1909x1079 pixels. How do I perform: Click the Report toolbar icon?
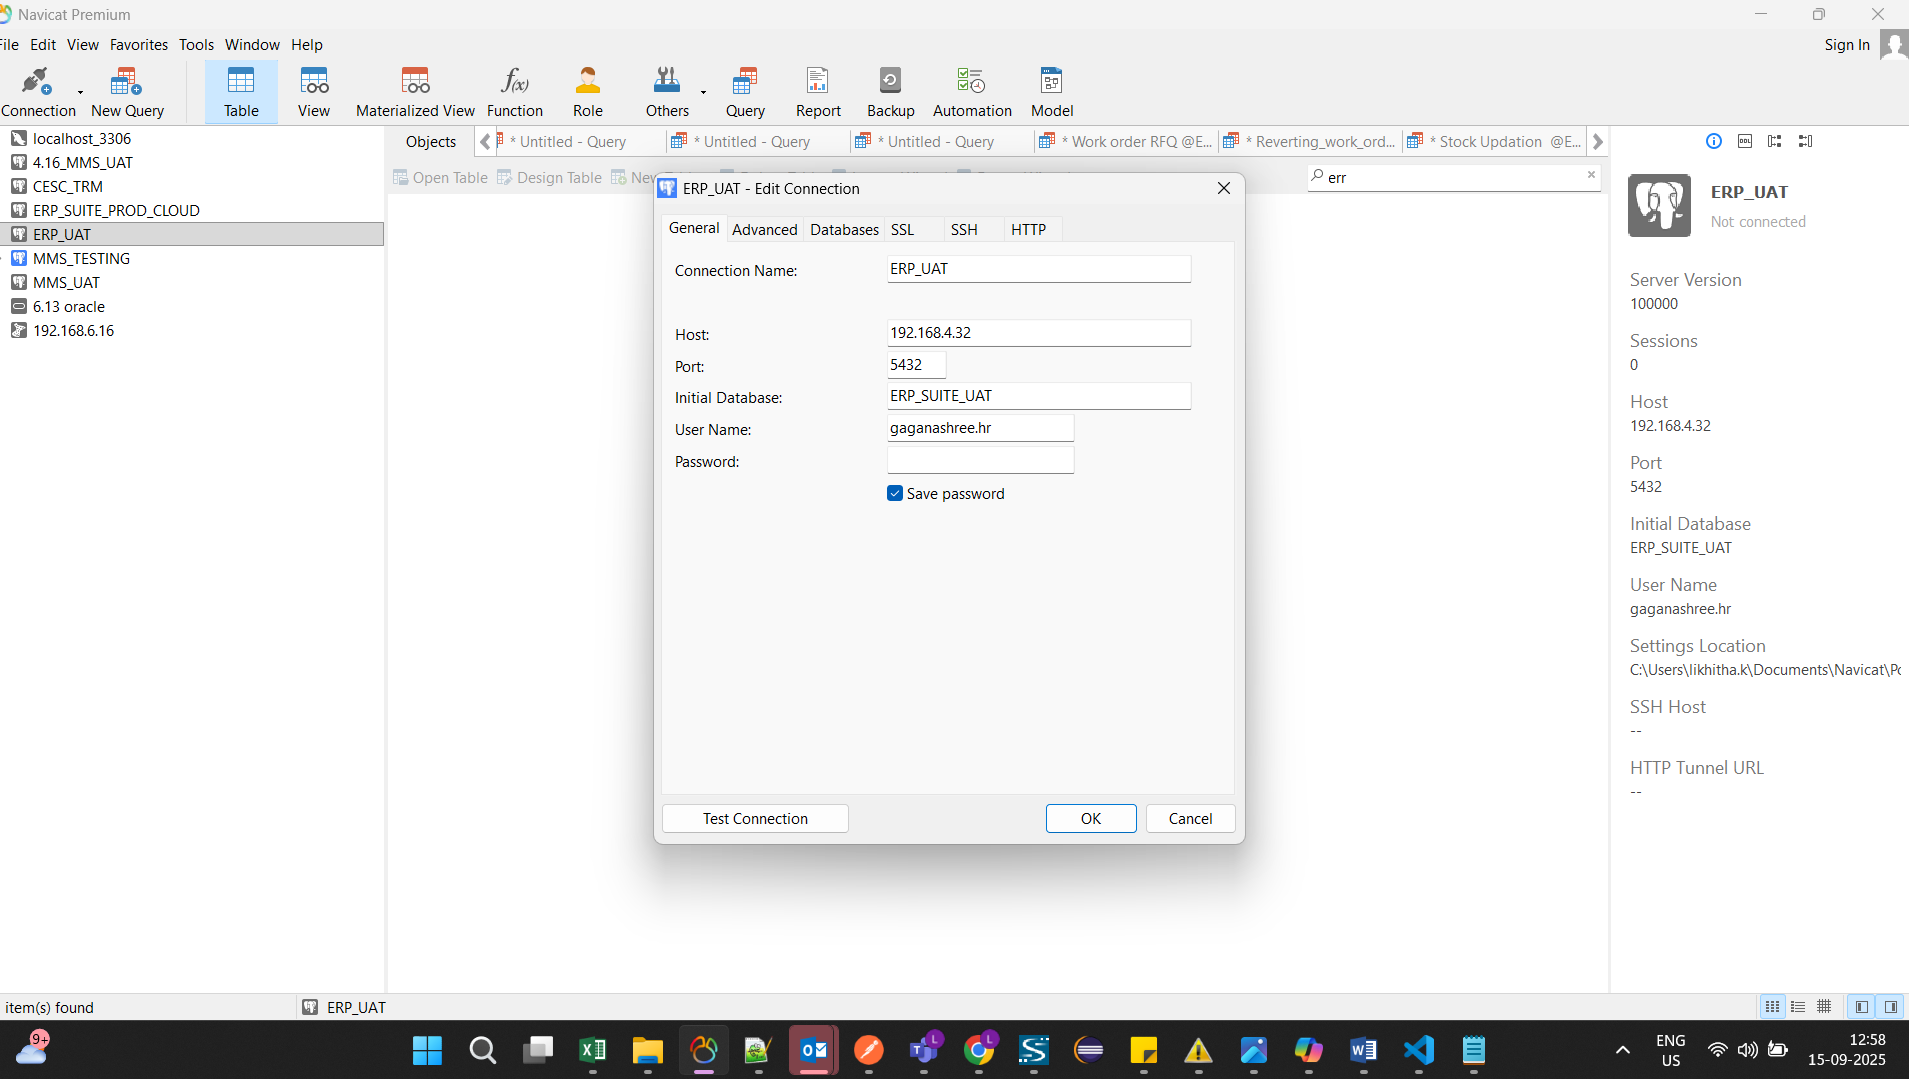(817, 91)
